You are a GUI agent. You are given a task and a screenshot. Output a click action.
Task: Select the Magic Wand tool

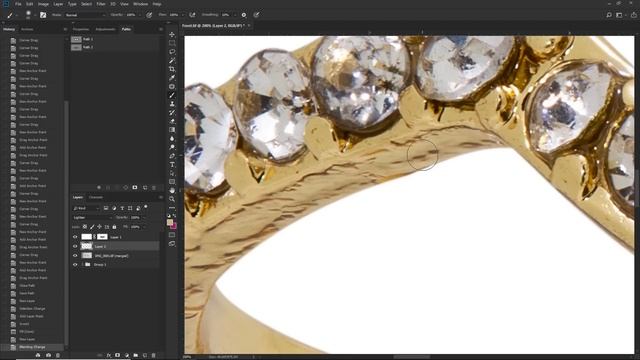(x=172, y=60)
